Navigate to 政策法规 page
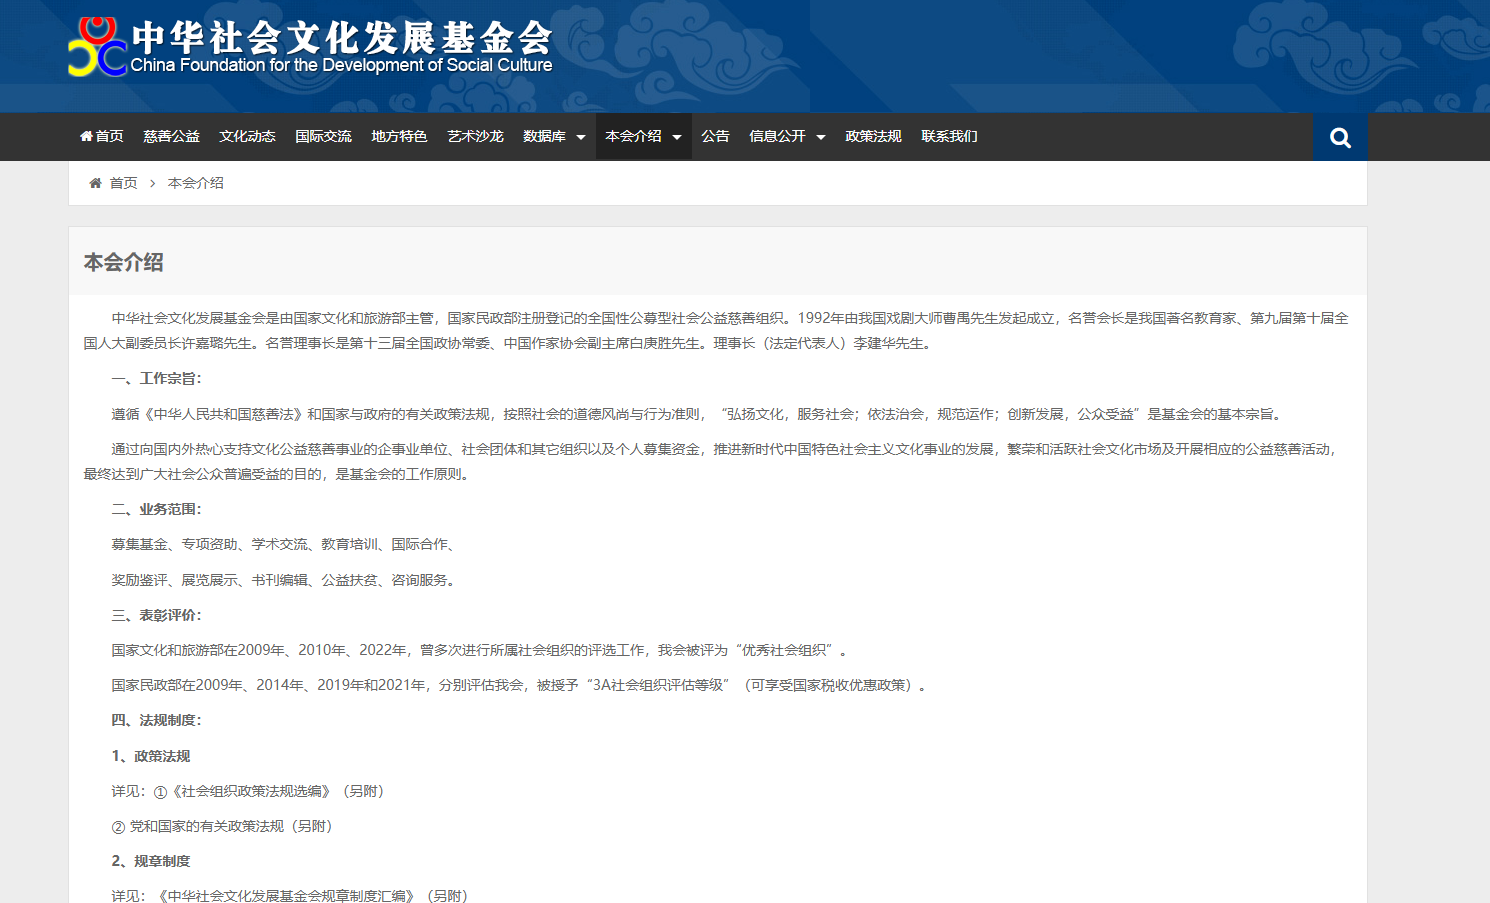Image resolution: width=1490 pixels, height=903 pixels. coord(873,136)
